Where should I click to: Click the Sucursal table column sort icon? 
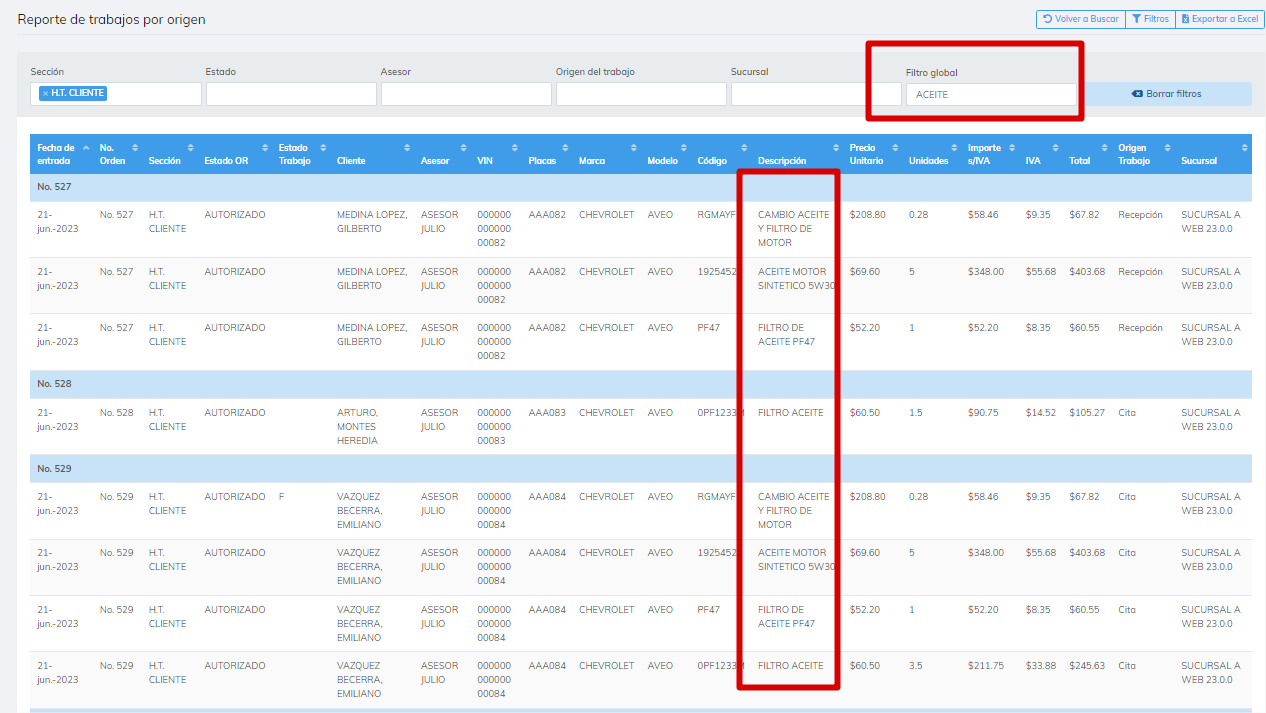1244,148
